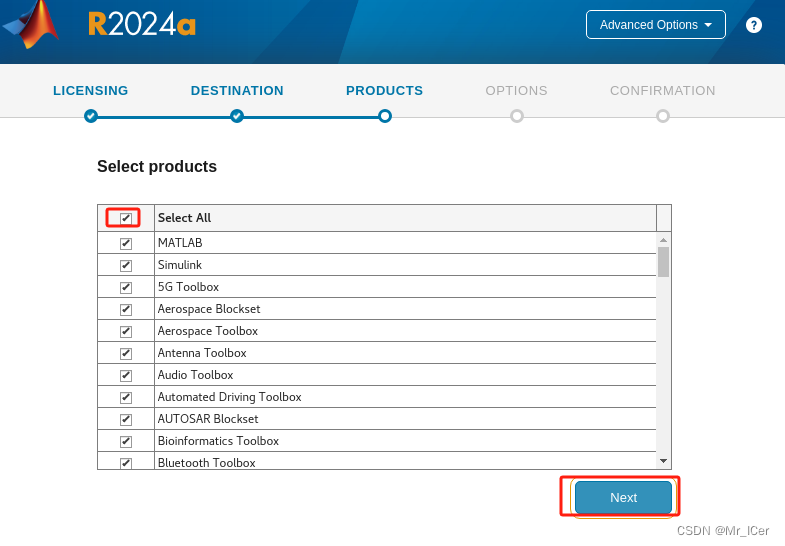Click the Products current step marker

[x=384, y=116]
